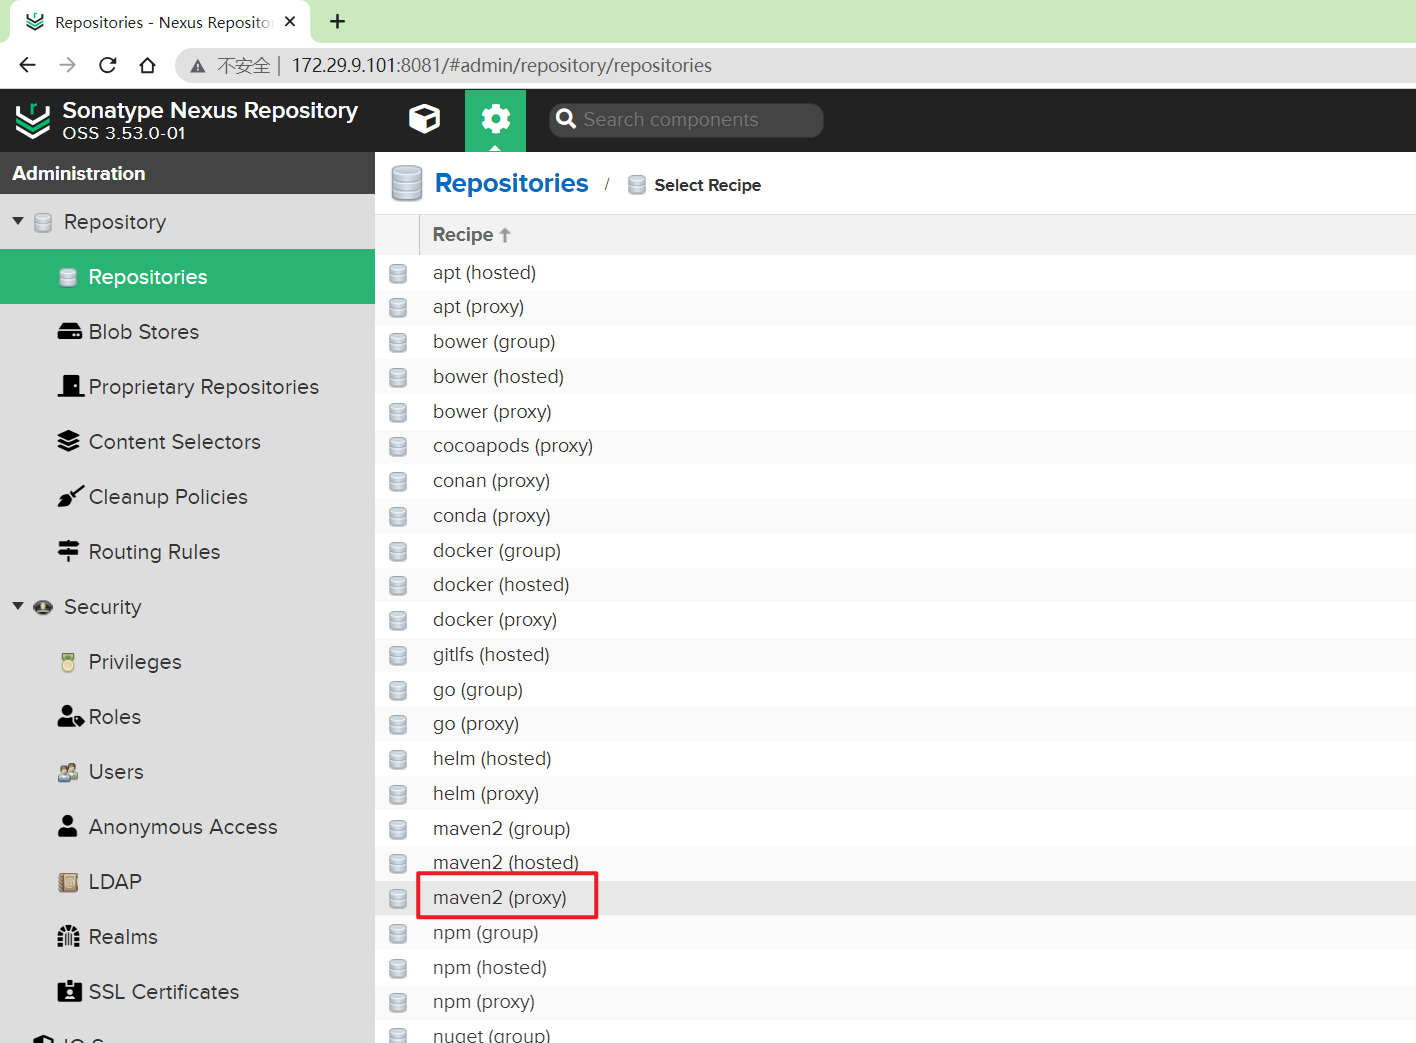This screenshot has width=1416, height=1043.
Task: Click the browser home button
Action: (x=148, y=65)
